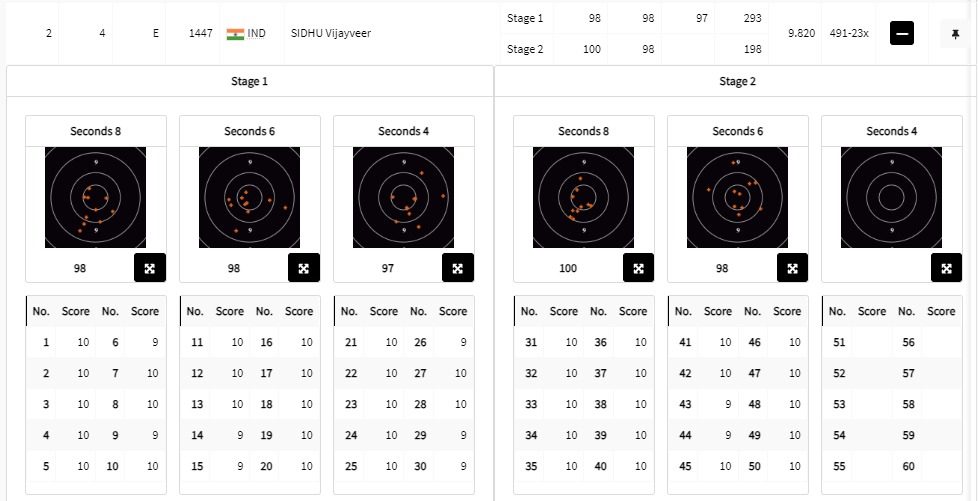The width and height of the screenshot is (978, 501).
Task: Click the India flag icon
Action: tap(236, 34)
